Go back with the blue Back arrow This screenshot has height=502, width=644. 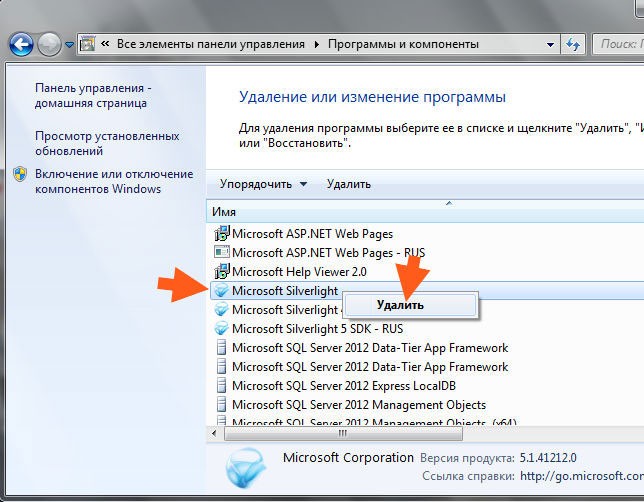(x=21, y=44)
